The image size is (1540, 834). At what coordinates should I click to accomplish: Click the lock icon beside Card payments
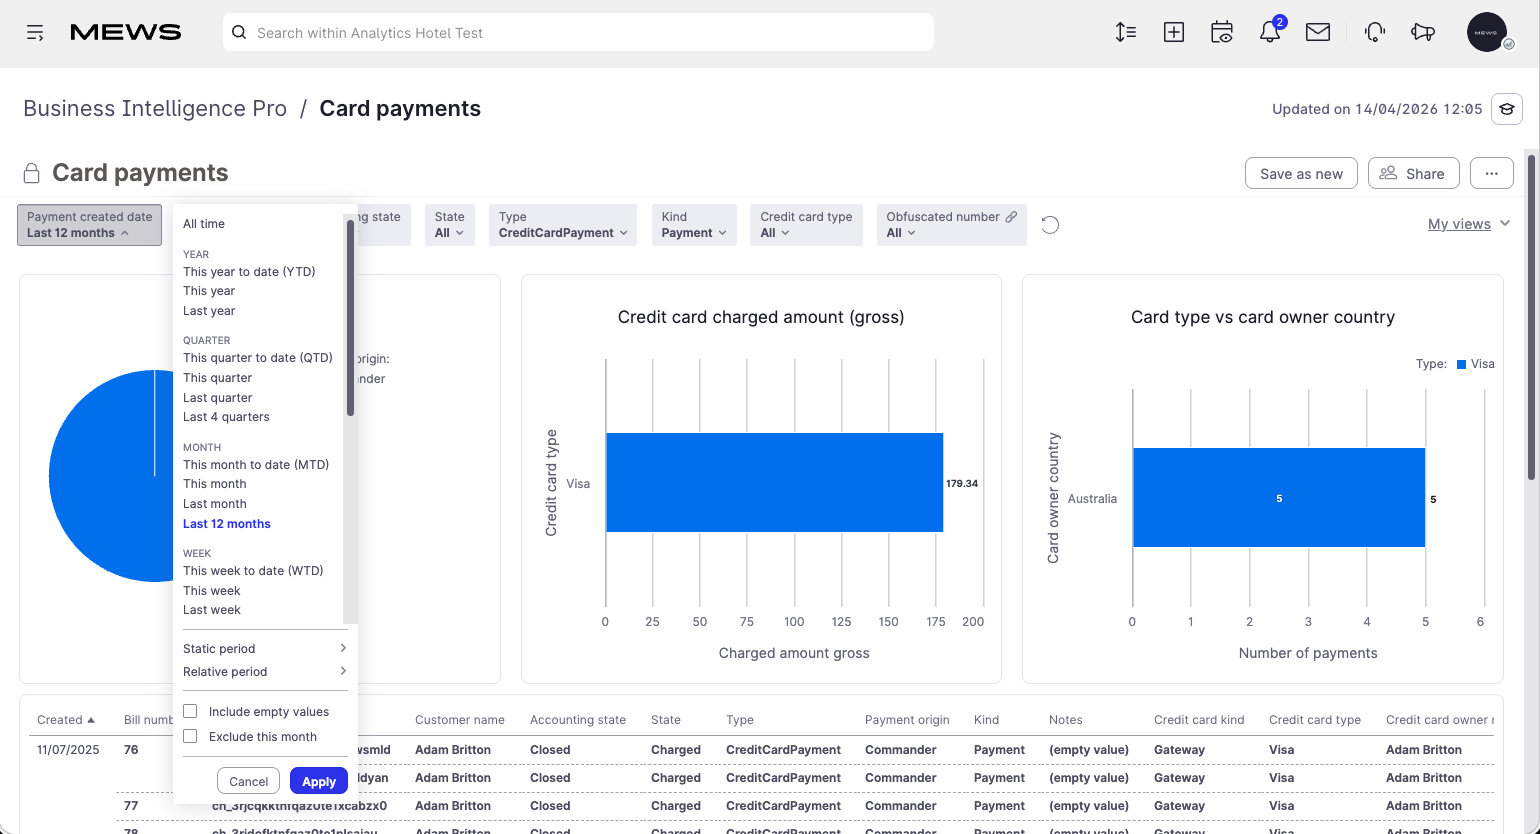tap(32, 173)
